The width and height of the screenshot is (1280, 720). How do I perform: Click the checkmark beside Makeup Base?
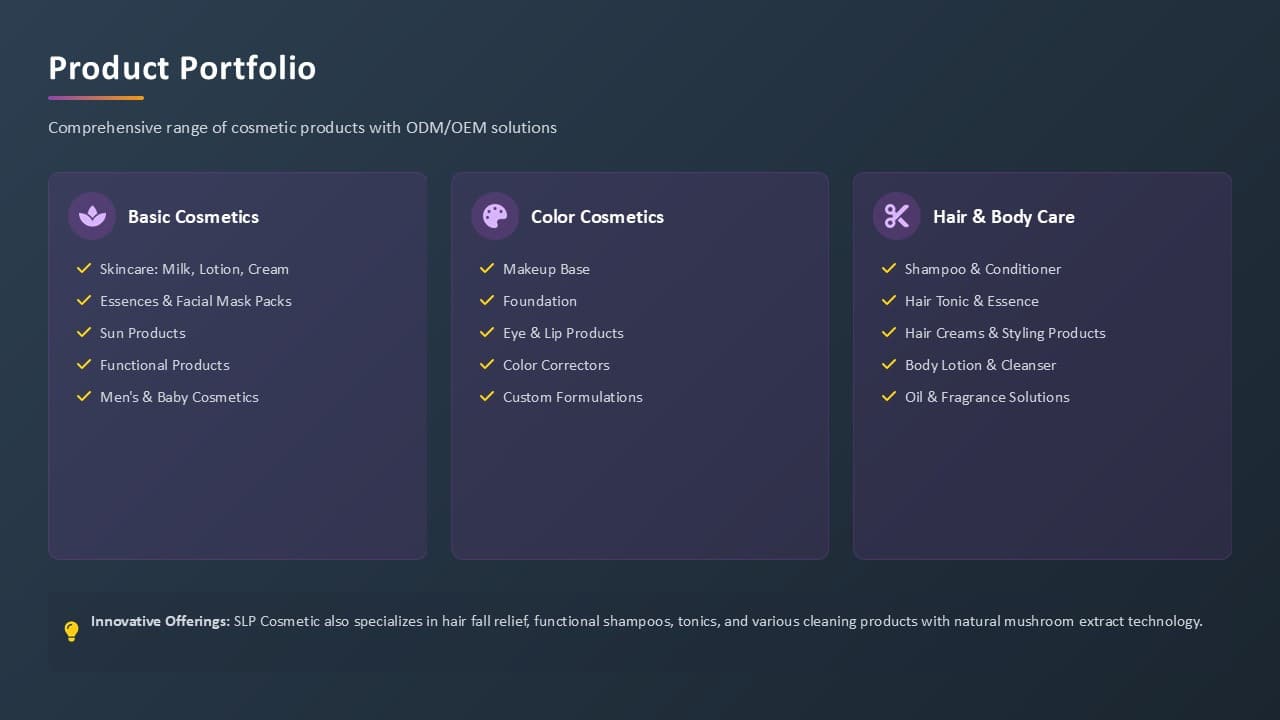[487, 269]
